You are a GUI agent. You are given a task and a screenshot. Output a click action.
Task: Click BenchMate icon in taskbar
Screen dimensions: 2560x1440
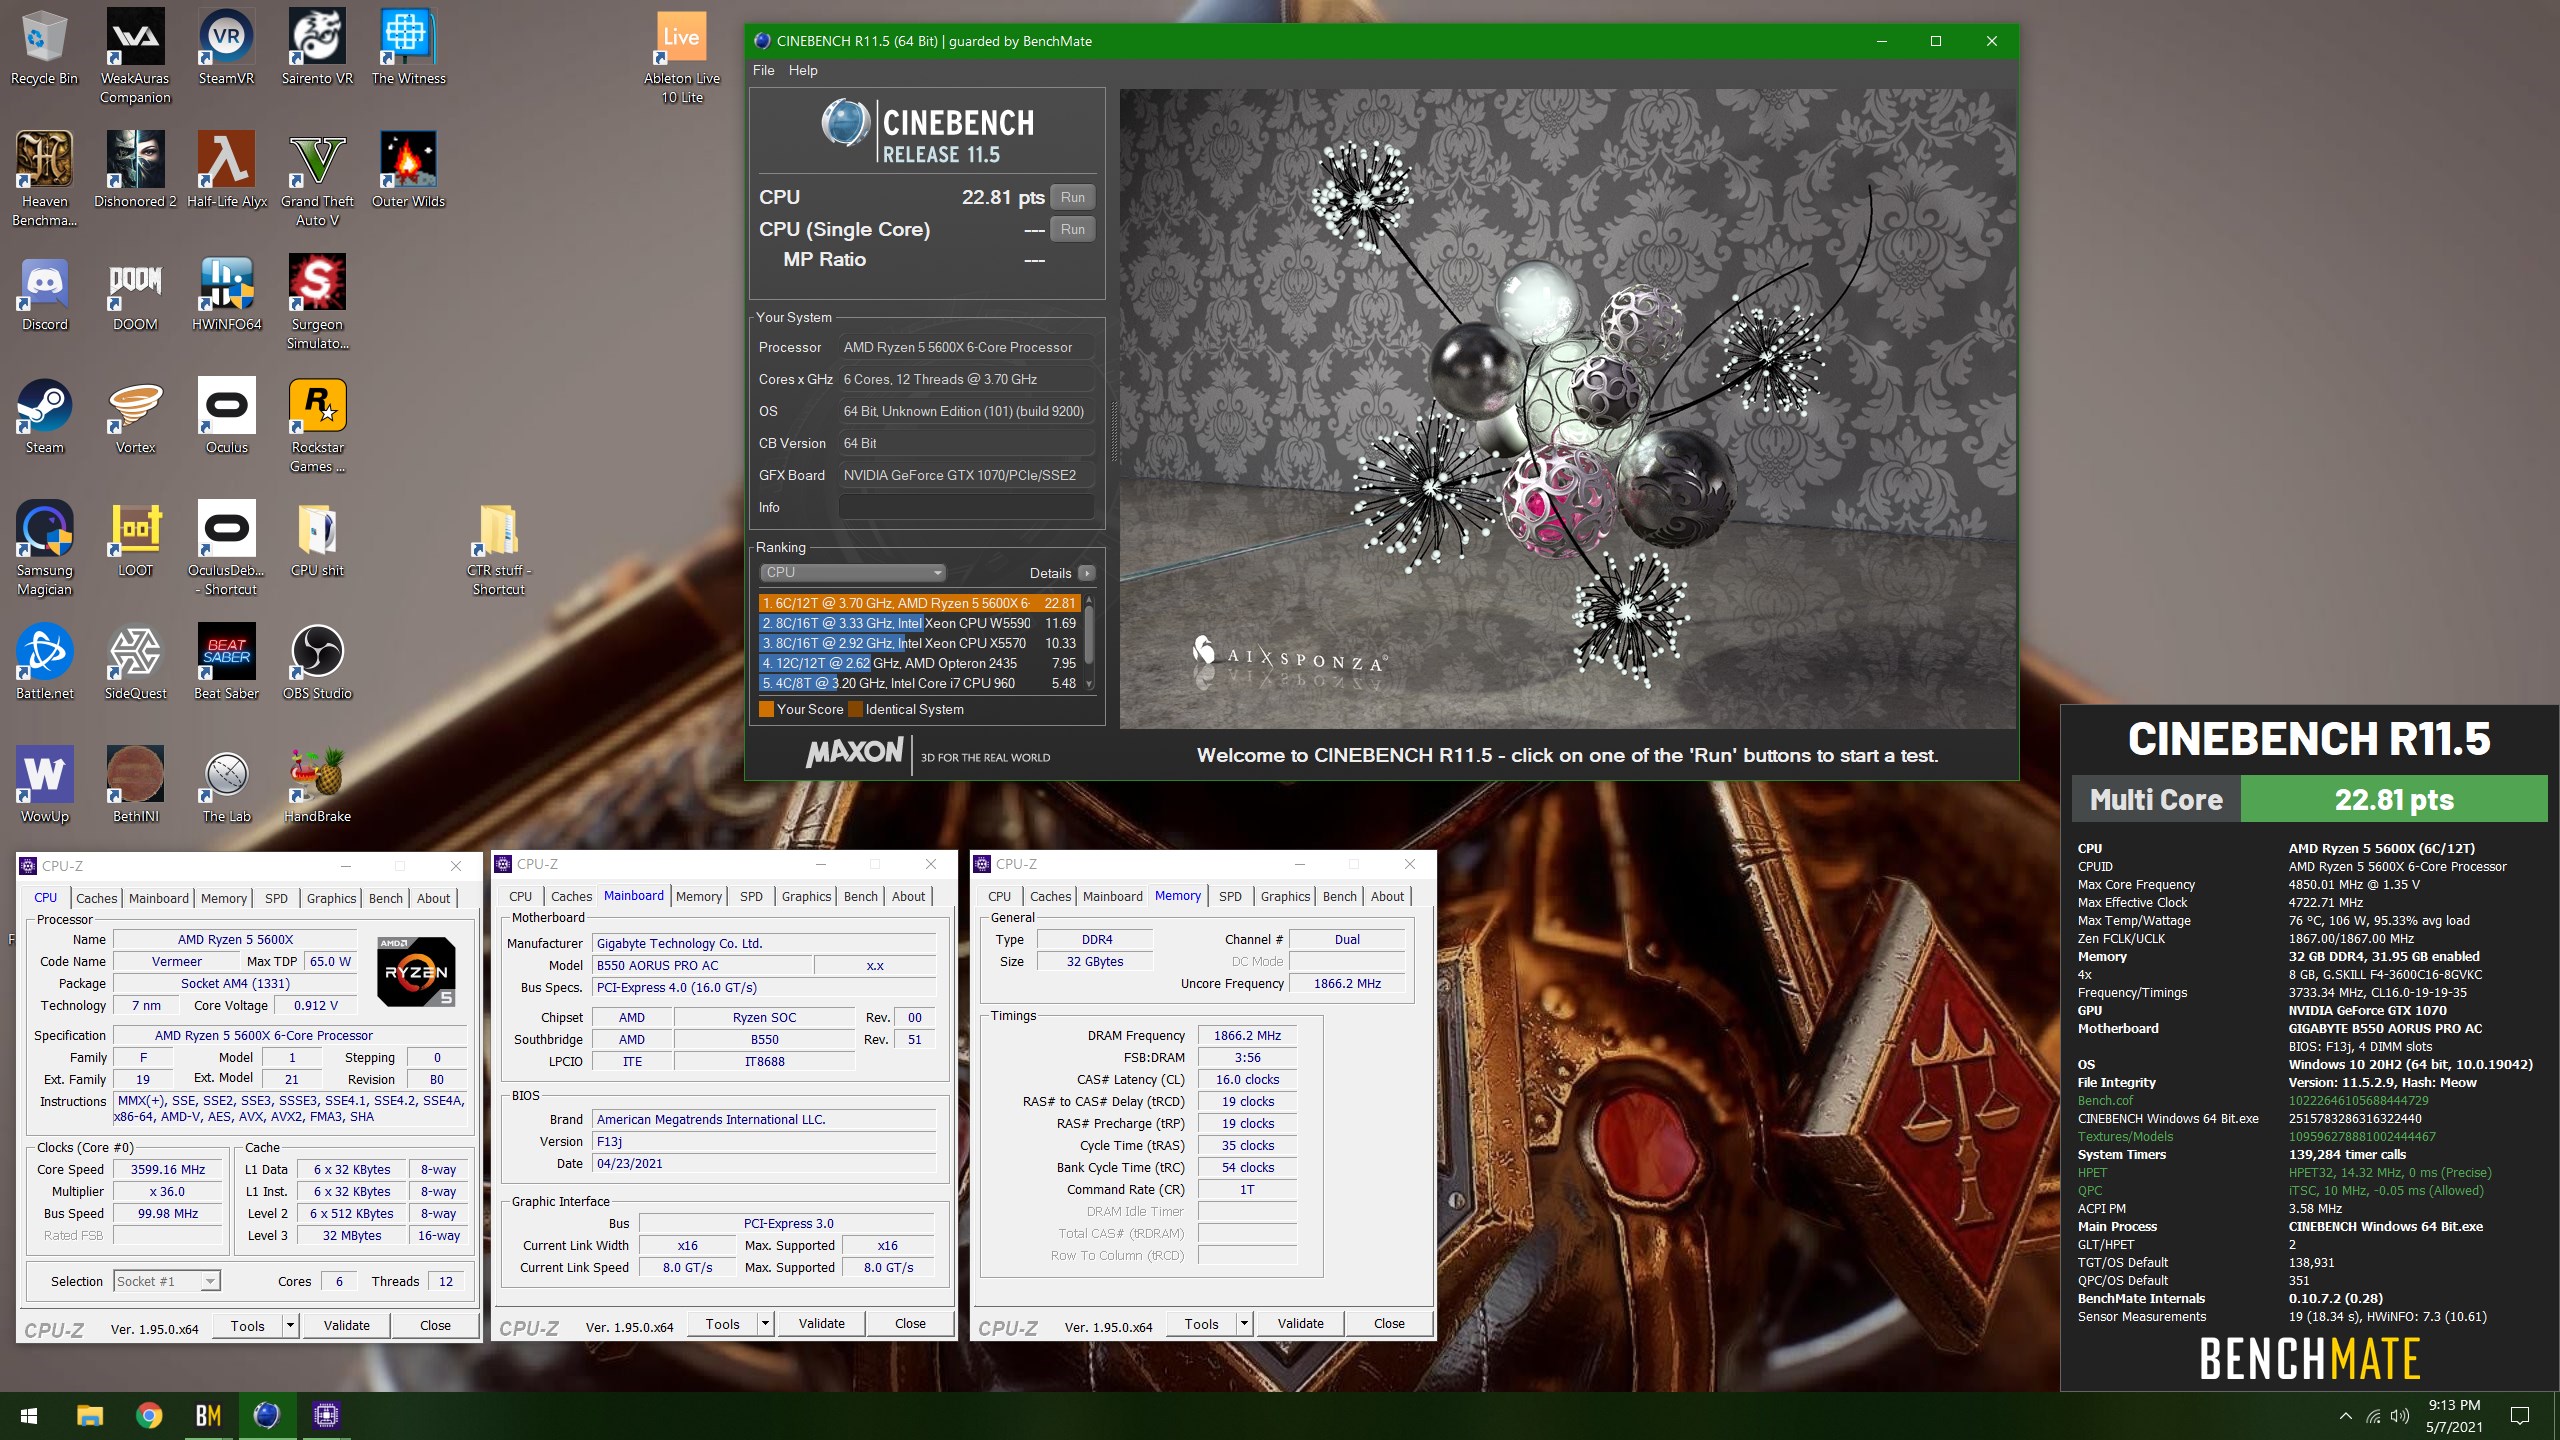(208, 1415)
